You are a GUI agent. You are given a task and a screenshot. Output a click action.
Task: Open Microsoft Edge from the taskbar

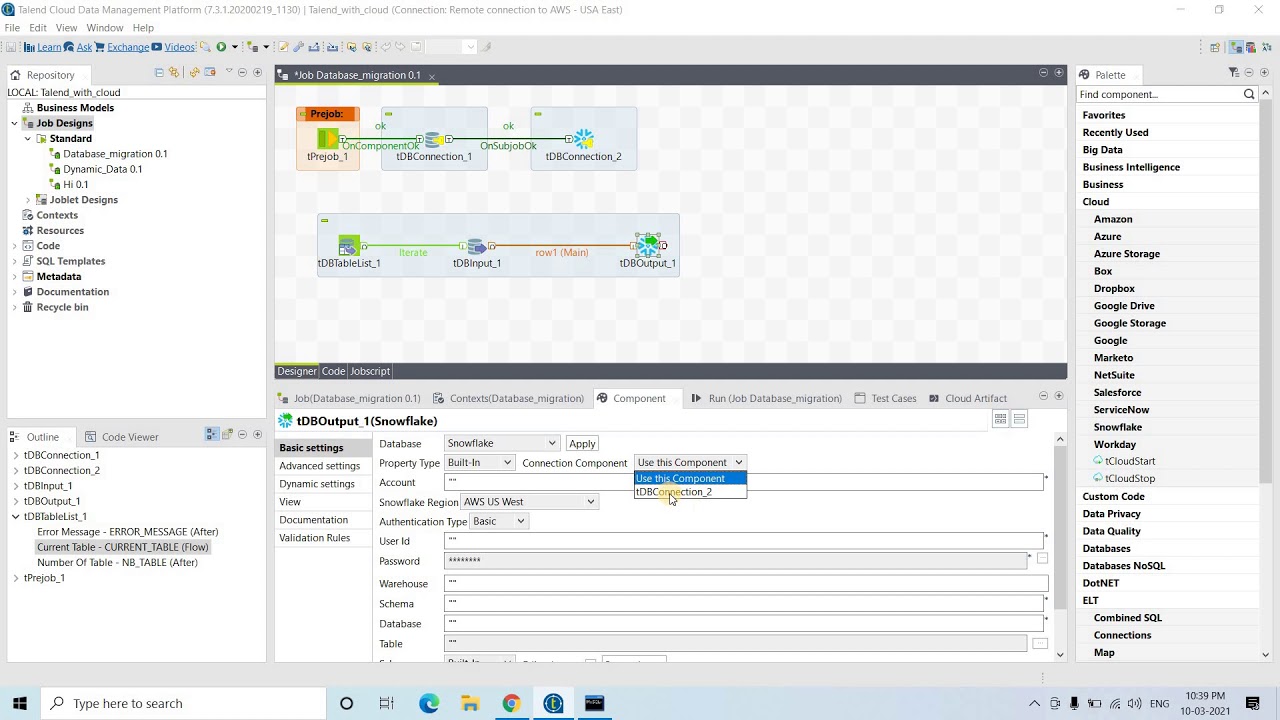coord(429,703)
